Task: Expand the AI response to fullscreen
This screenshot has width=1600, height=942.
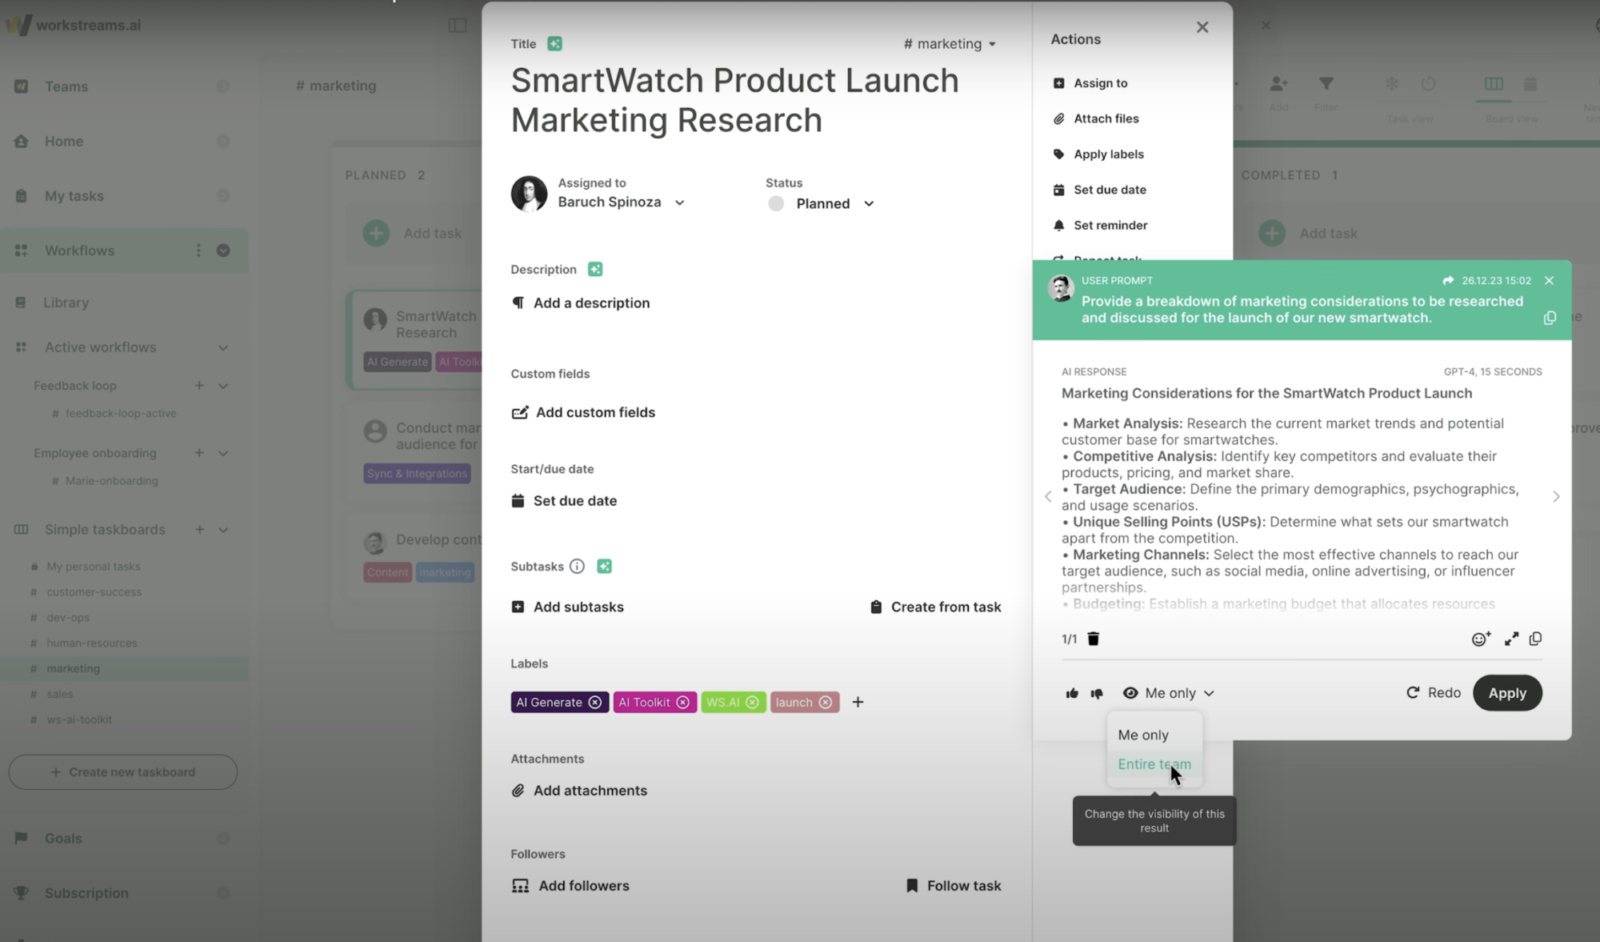Action: pyautogui.click(x=1511, y=639)
